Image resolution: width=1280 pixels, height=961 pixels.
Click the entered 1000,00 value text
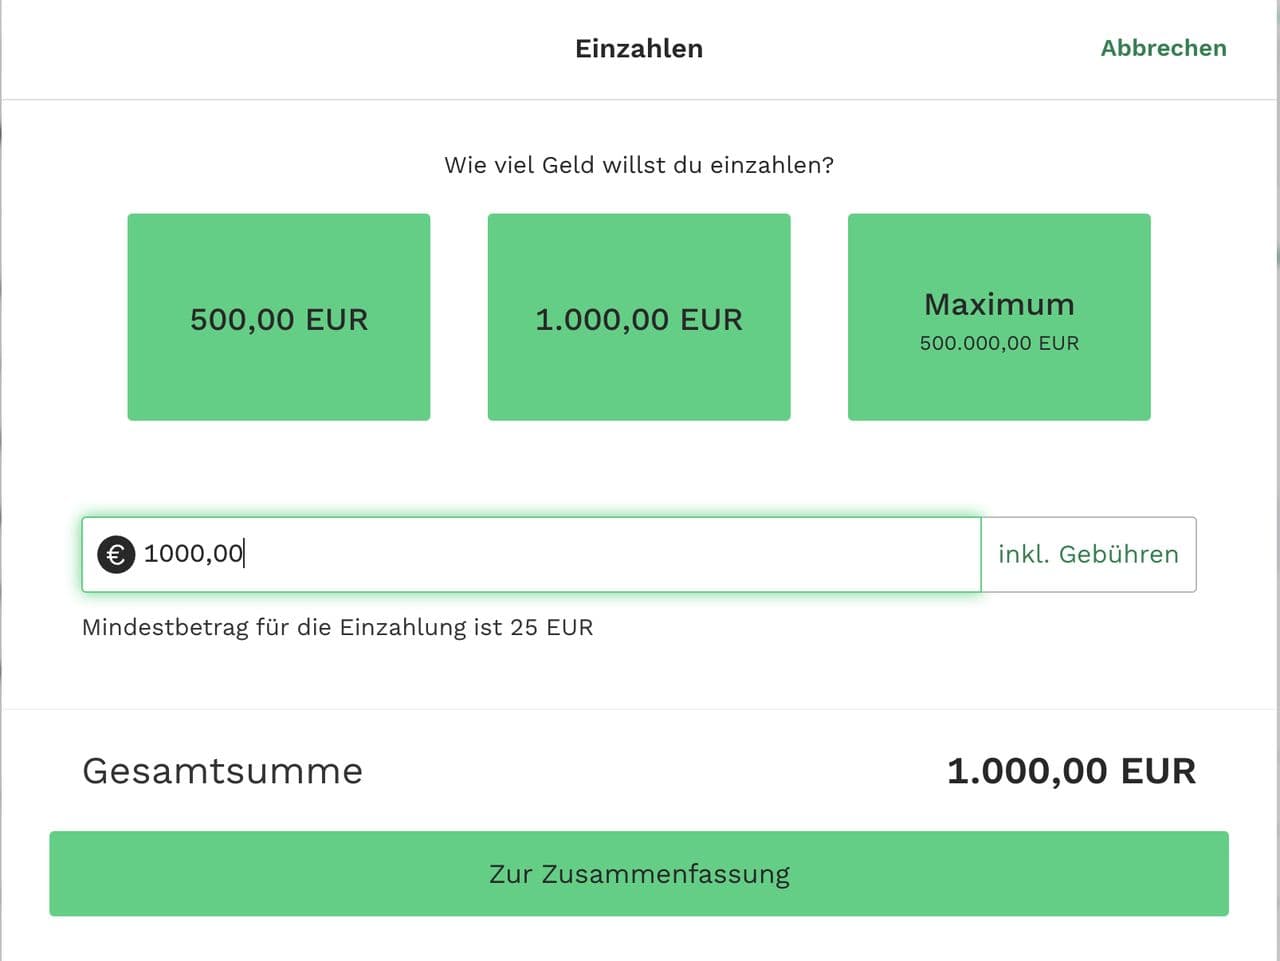(193, 554)
